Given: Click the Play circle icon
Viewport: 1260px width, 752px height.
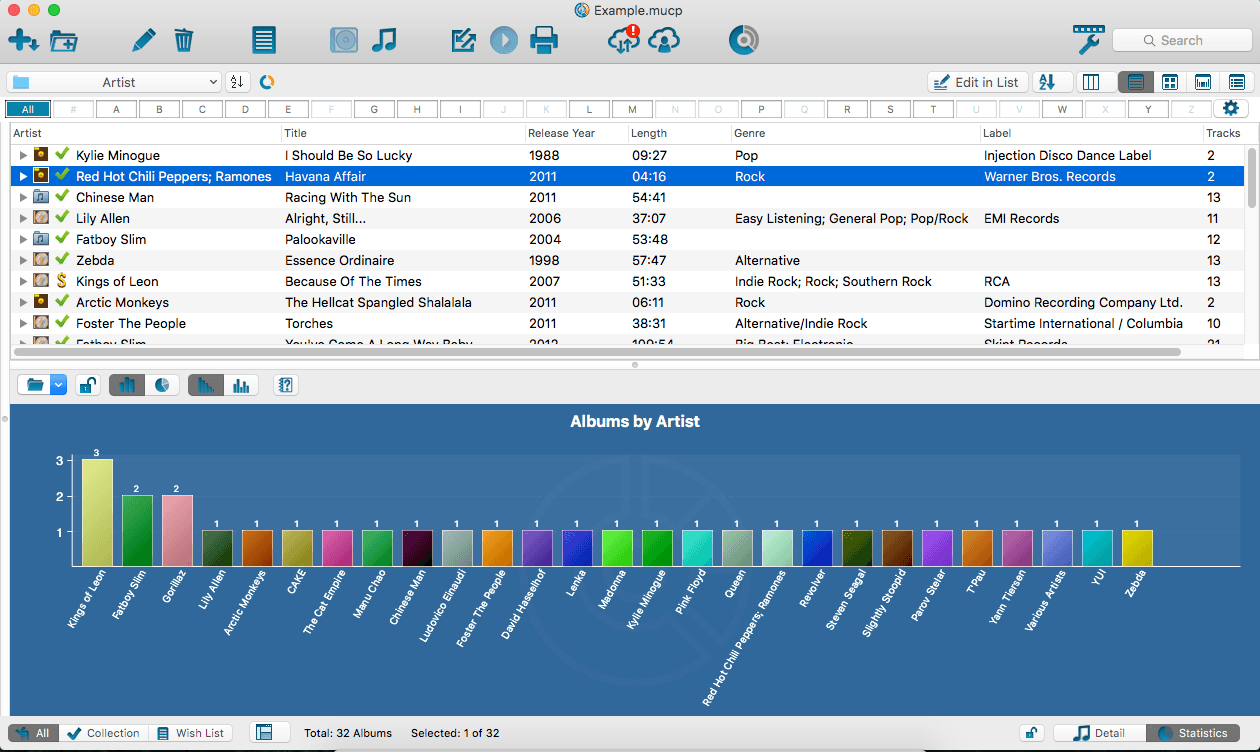Looking at the screenshot, I should tap(503, 40).
